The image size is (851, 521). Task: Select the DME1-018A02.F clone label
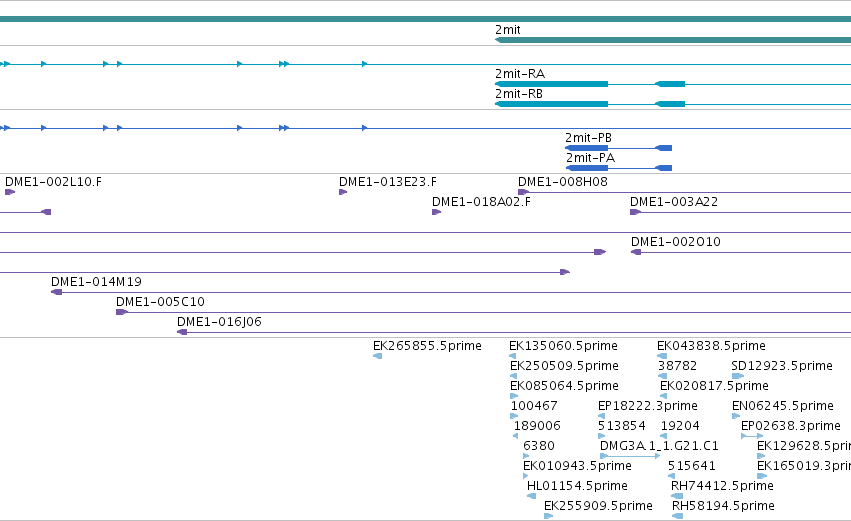(x=481, y=202)
